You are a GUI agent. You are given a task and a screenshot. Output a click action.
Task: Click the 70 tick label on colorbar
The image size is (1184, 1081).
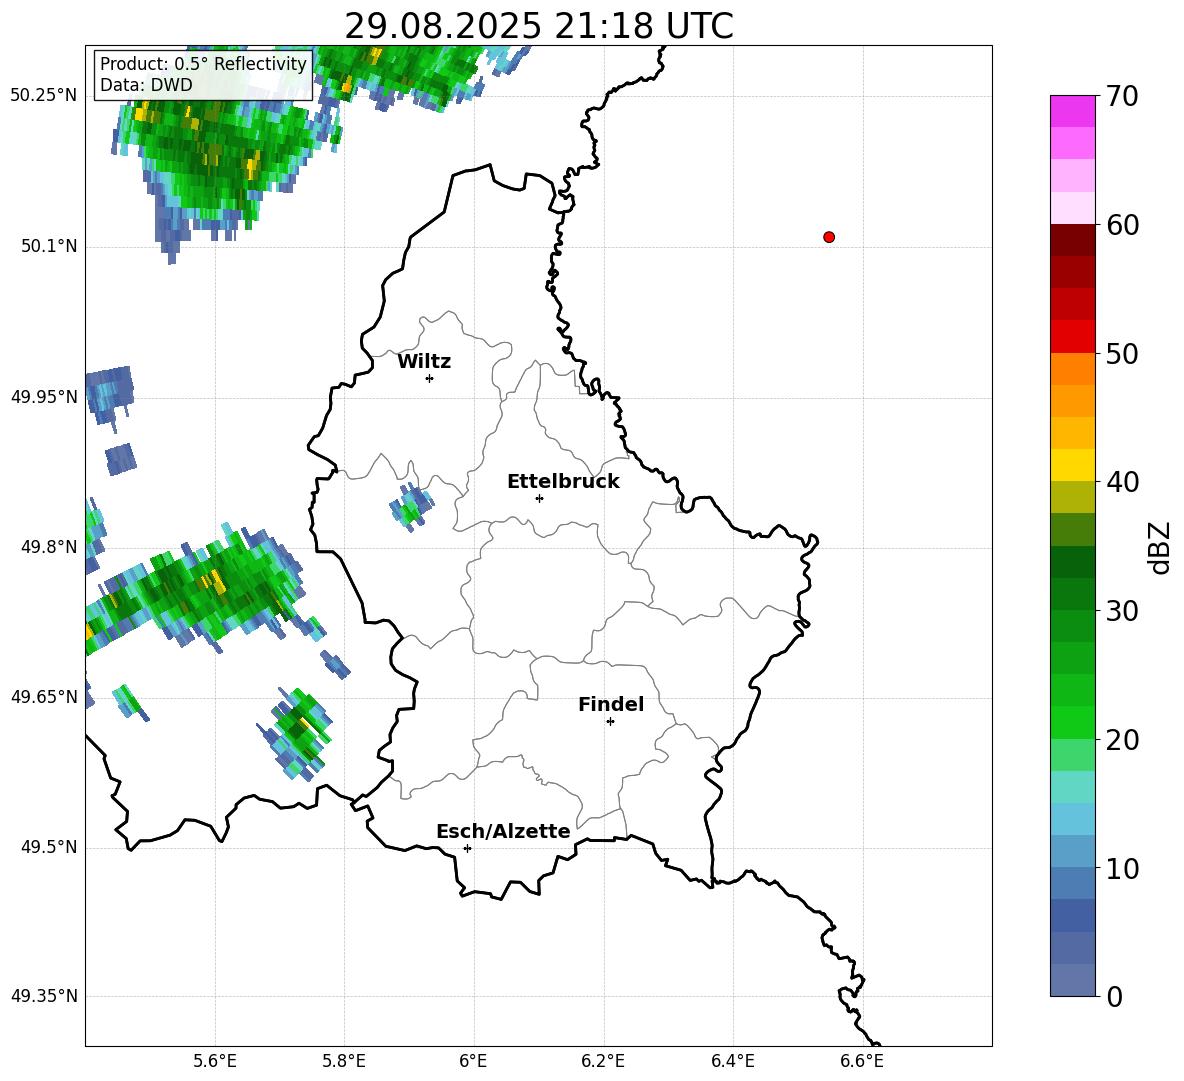[1122, 97]
